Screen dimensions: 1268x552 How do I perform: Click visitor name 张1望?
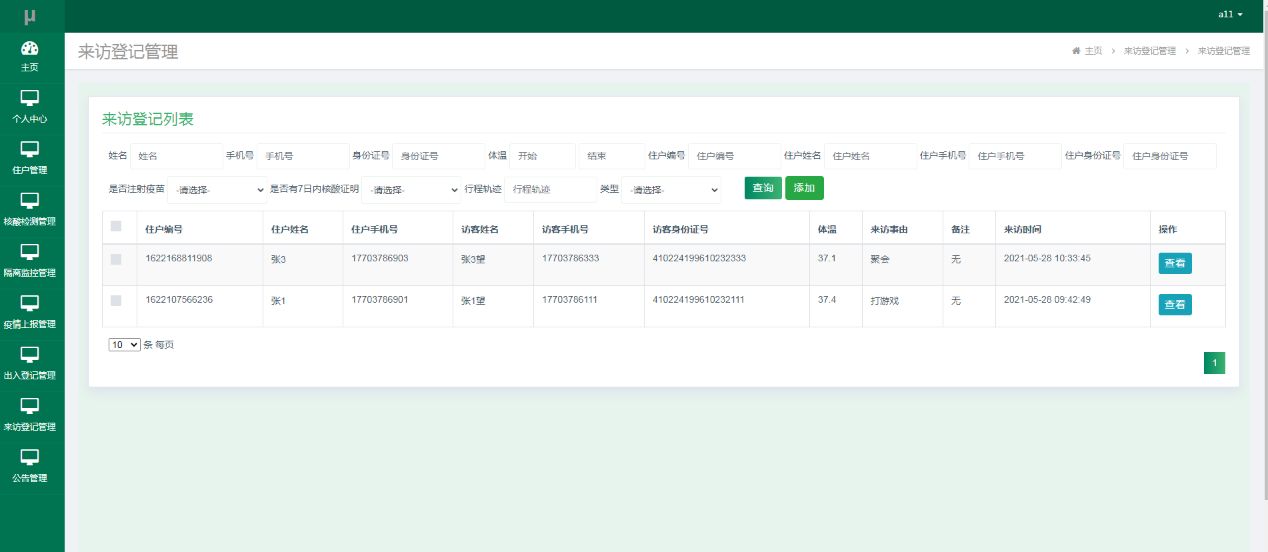[x=473, y=300]
